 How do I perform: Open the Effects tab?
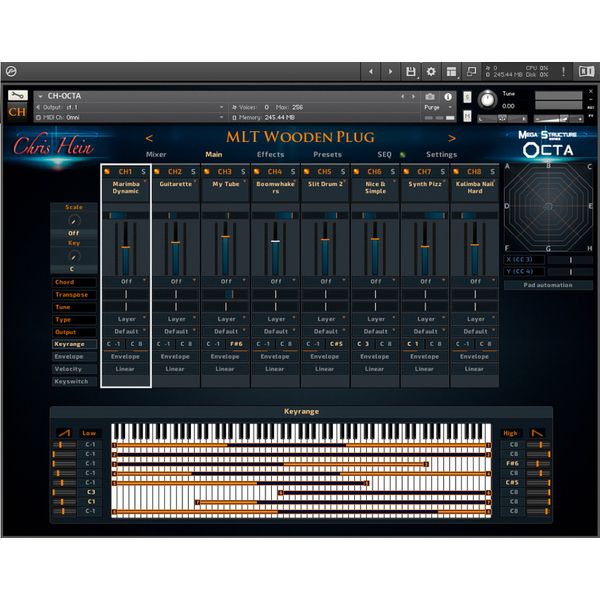point(270,155)
